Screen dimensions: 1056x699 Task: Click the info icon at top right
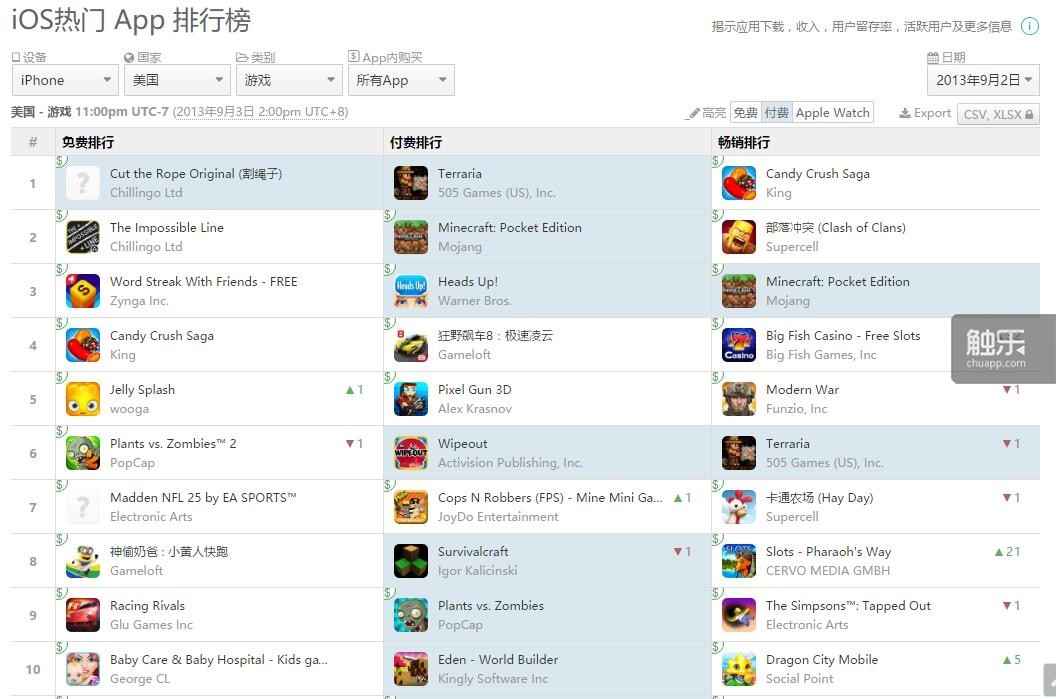click(1030, 26)
